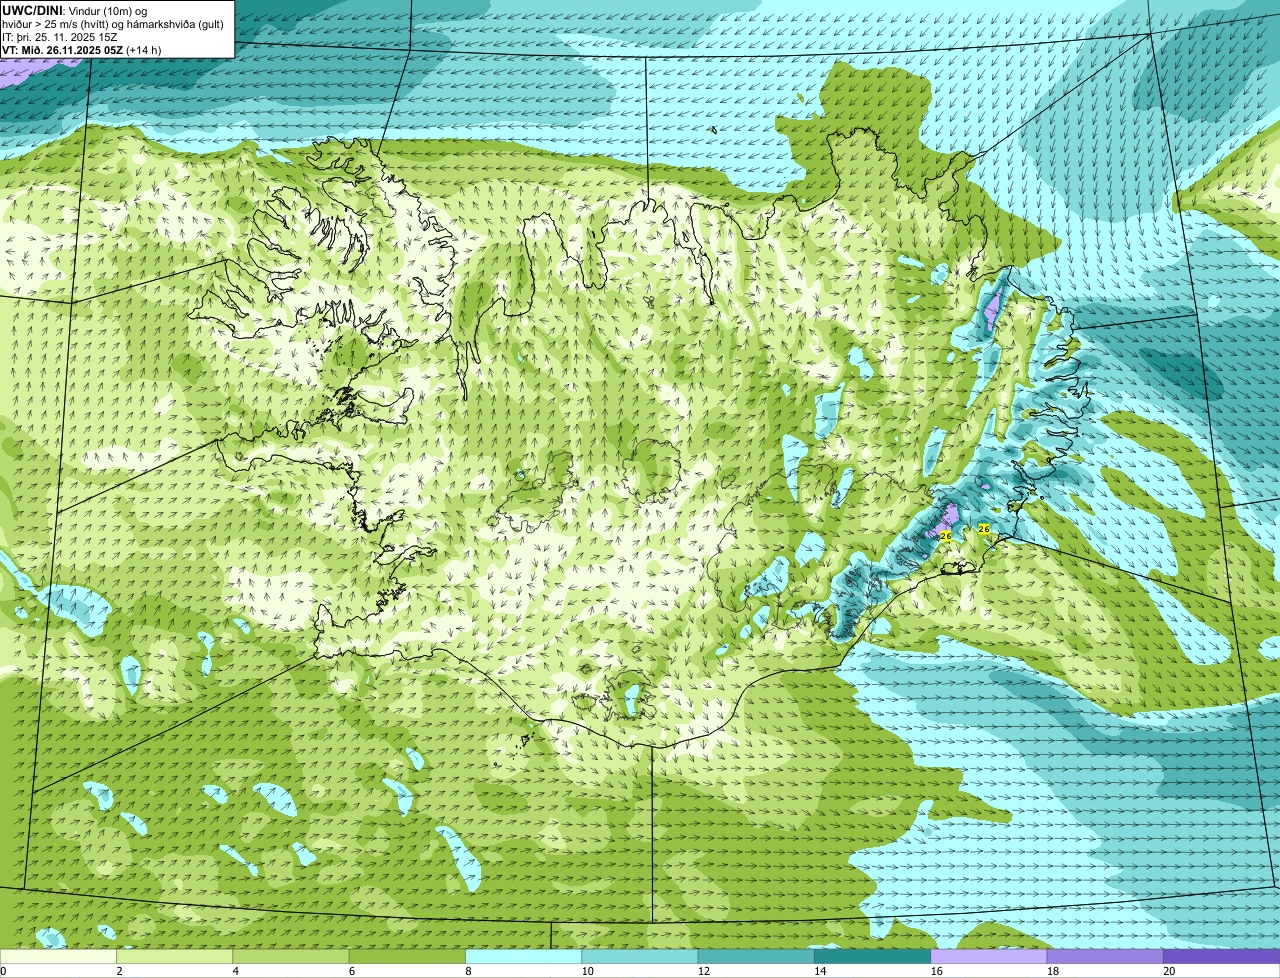Click the 14–16 m/s dark teal legend swatch
The image size is (1280, 978).
872,956
